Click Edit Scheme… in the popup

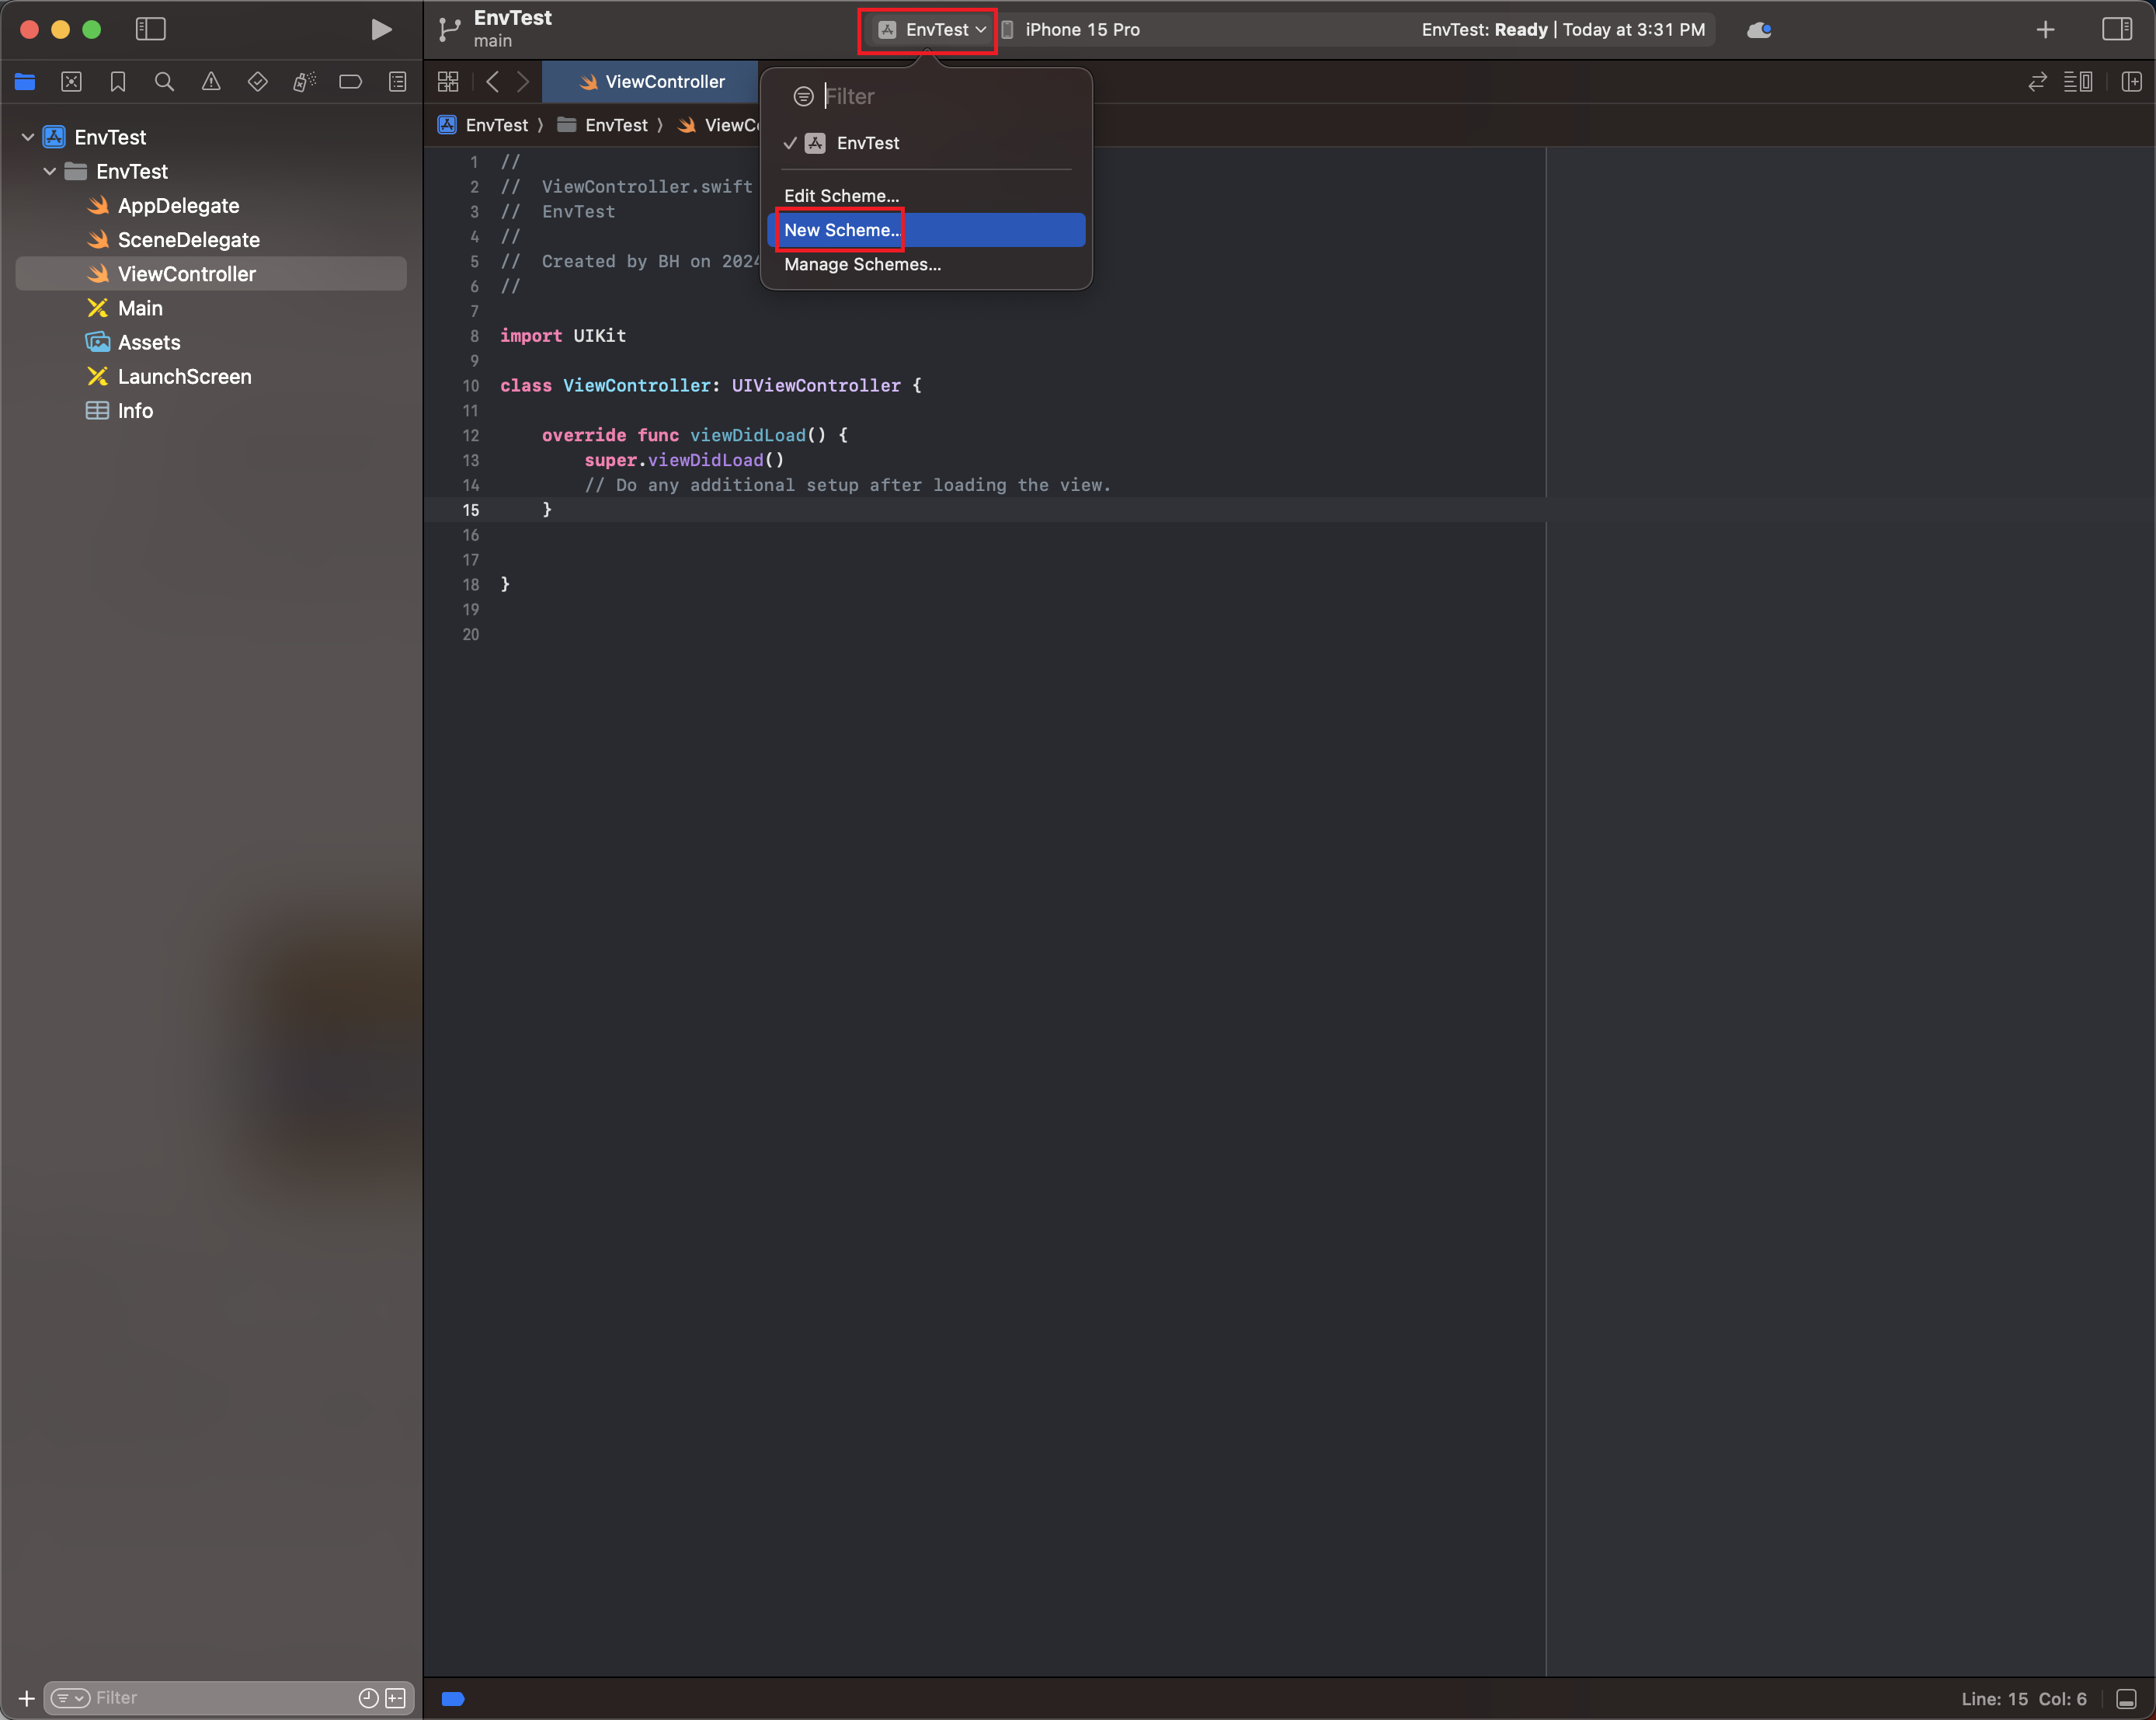(841, 196)
